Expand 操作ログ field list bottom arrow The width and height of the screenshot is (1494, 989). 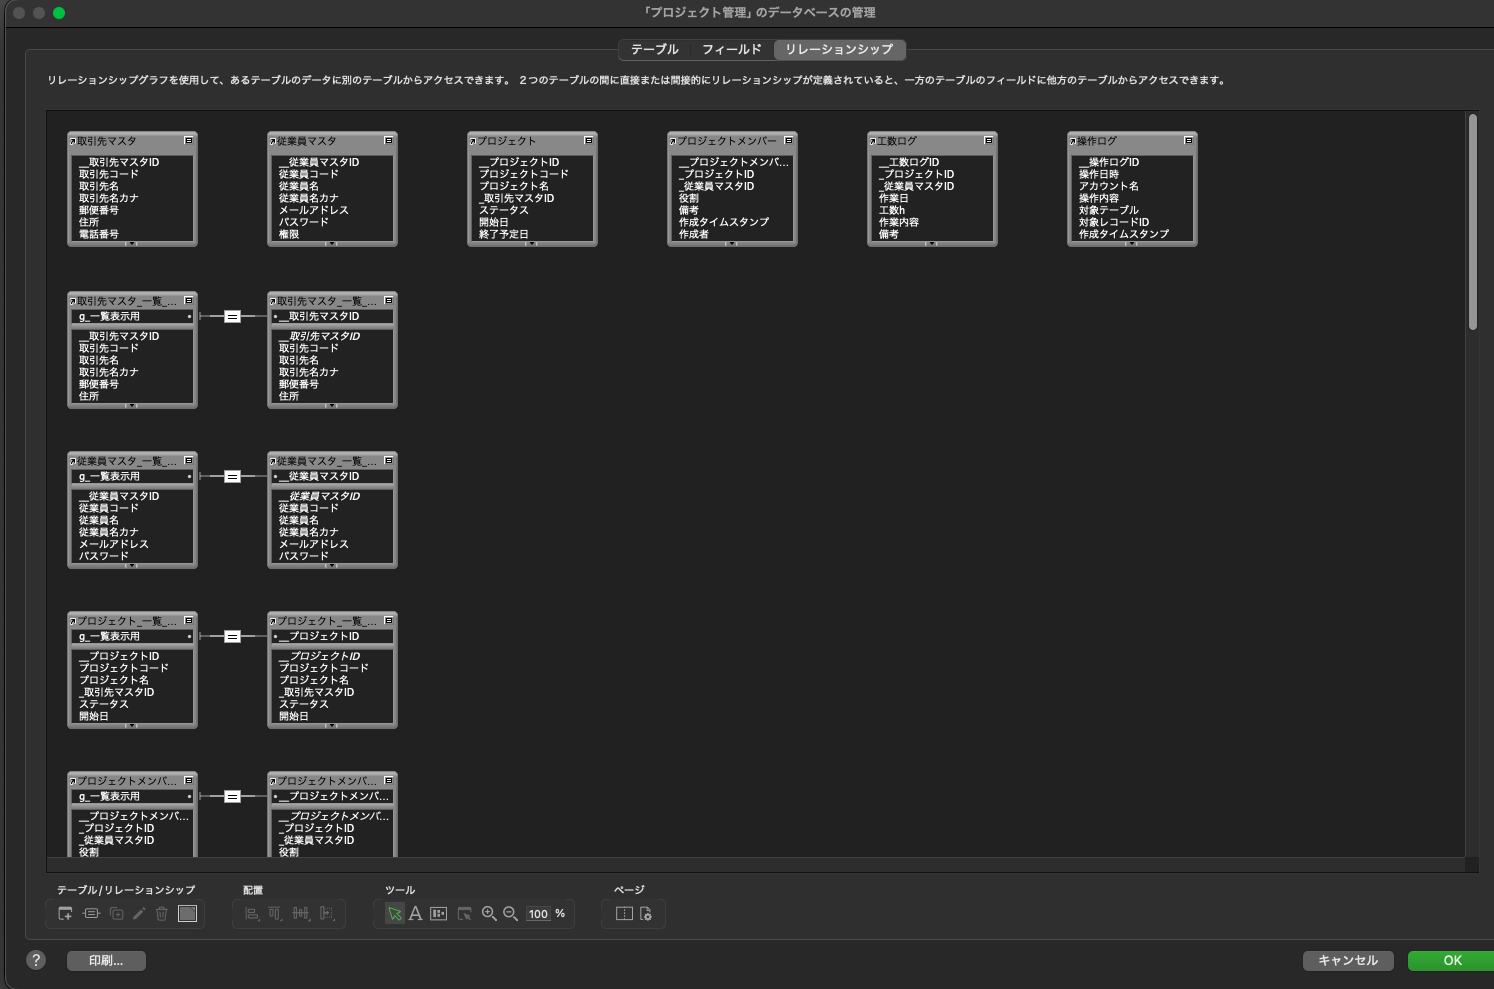[x=1132, y=243]
